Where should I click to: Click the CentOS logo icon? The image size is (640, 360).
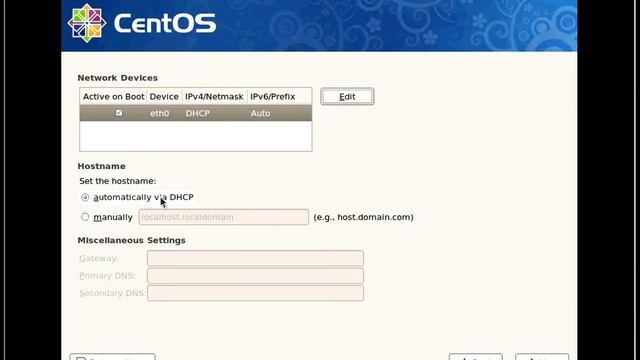pyautogui.click(x=87, y=23)
